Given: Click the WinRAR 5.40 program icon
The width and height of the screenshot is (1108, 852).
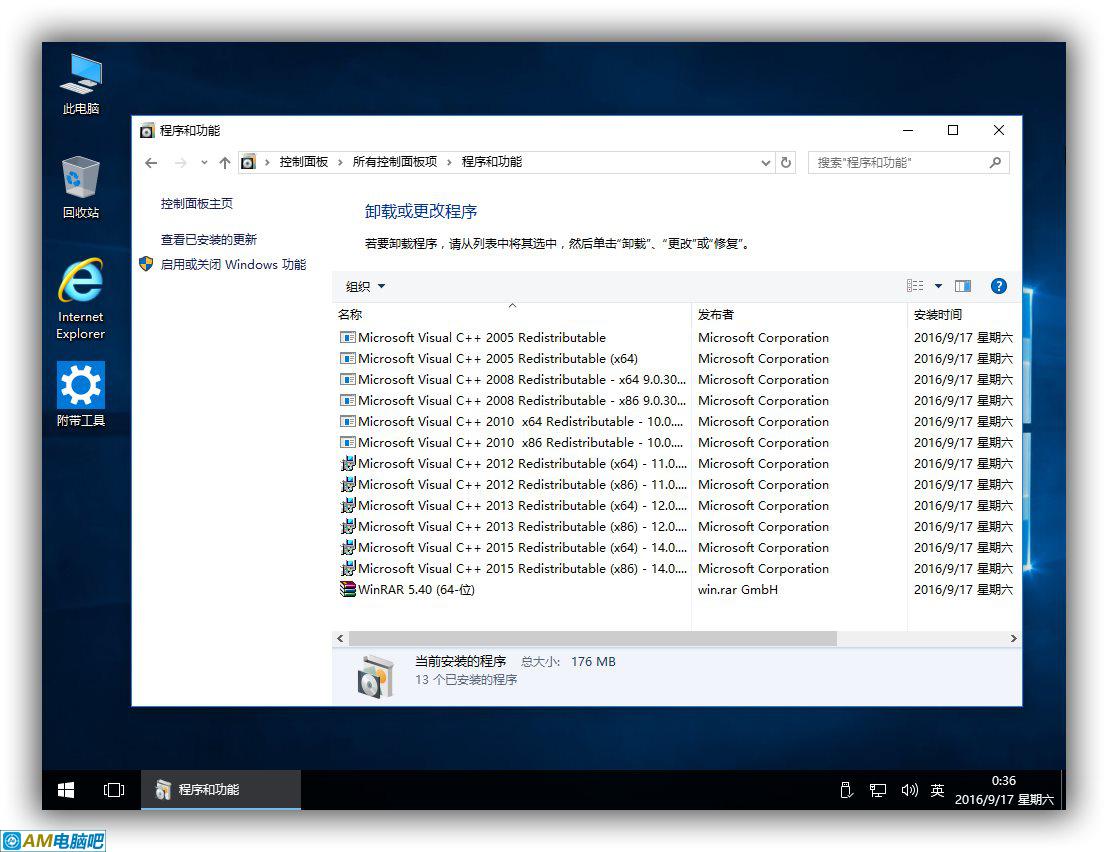Looking at the screenshot, I should pyautogui.click(x=348, y=589).
